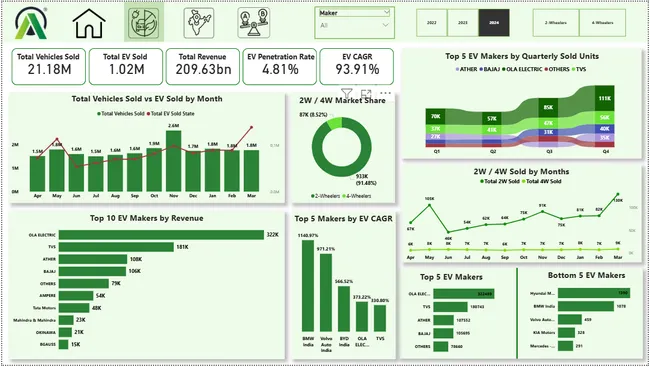This screenshot has height=367, width=650.
Task: Select the BYD India 566.52% column
Action: point(344,309)
